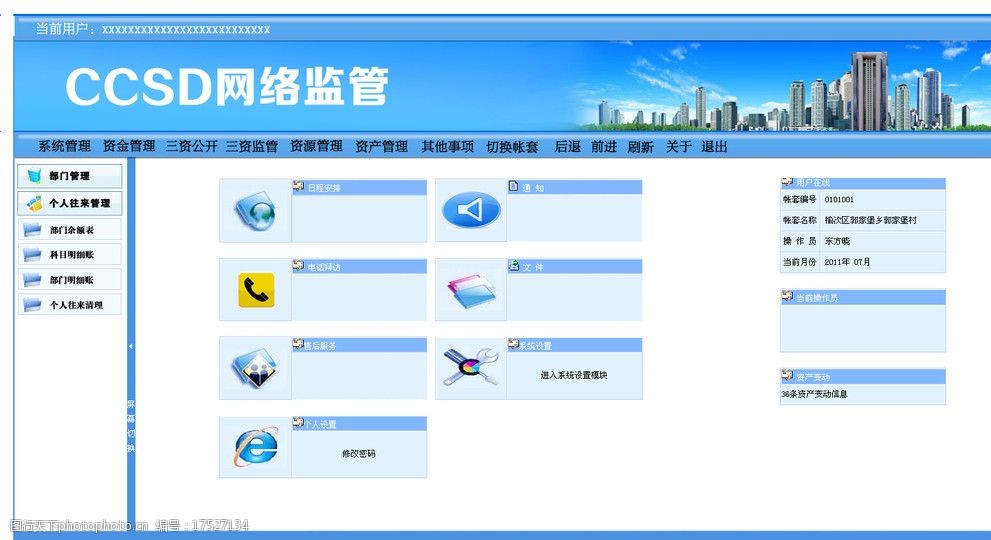Open 科目明细账 sidebar item
This screenshot has height=540, width=991.
tap(70, 254)
